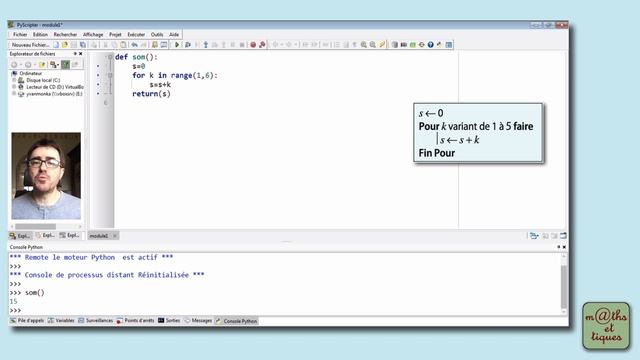This screenshot has width=640, height=360.
Task: Click the Debug toolbar icon
Action: [x=188, y=45]
